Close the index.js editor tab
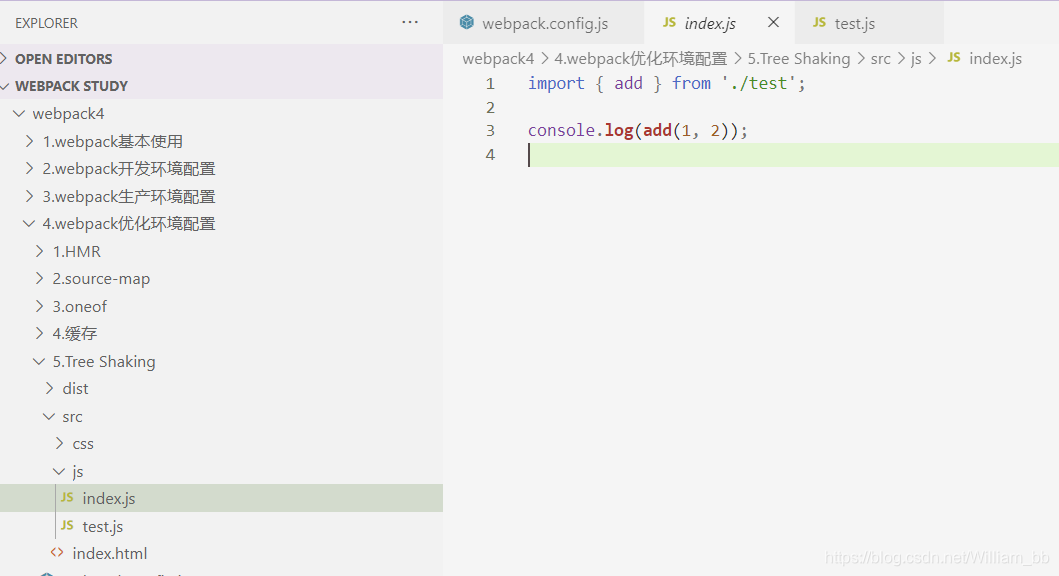 [774, 22]
